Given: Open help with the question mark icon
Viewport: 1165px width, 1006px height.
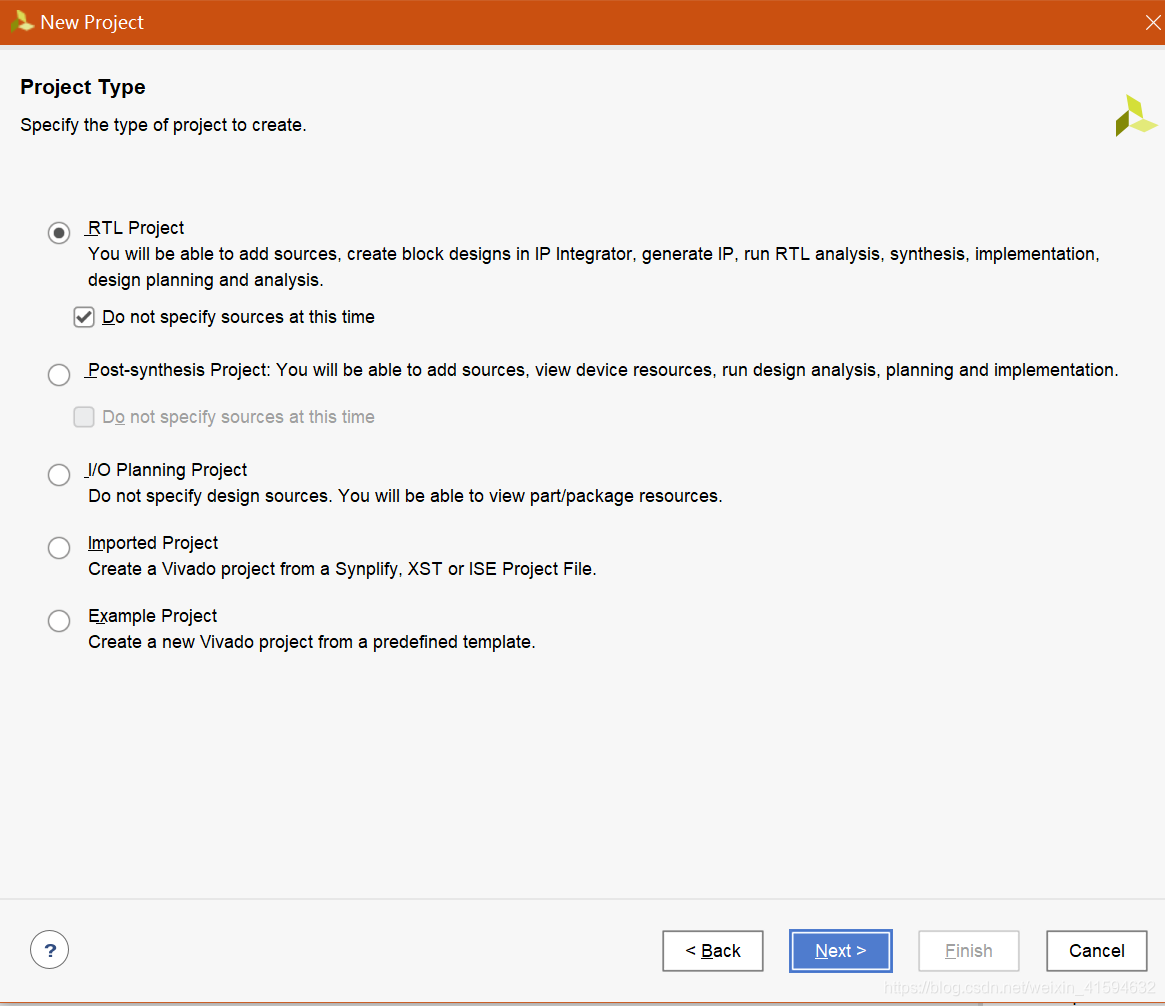Looking at the screenshot, I should (50, 950).
